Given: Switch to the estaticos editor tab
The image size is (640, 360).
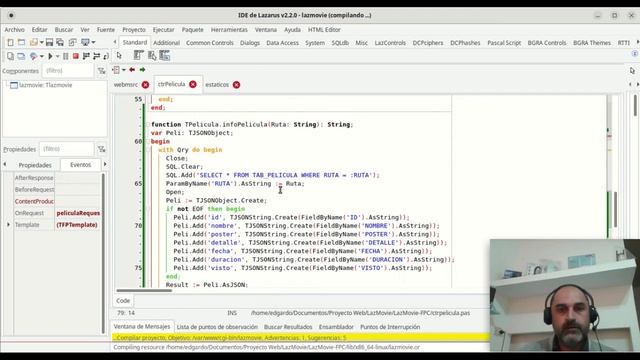Looking at the screenshot, I should [x=217, y=85].
